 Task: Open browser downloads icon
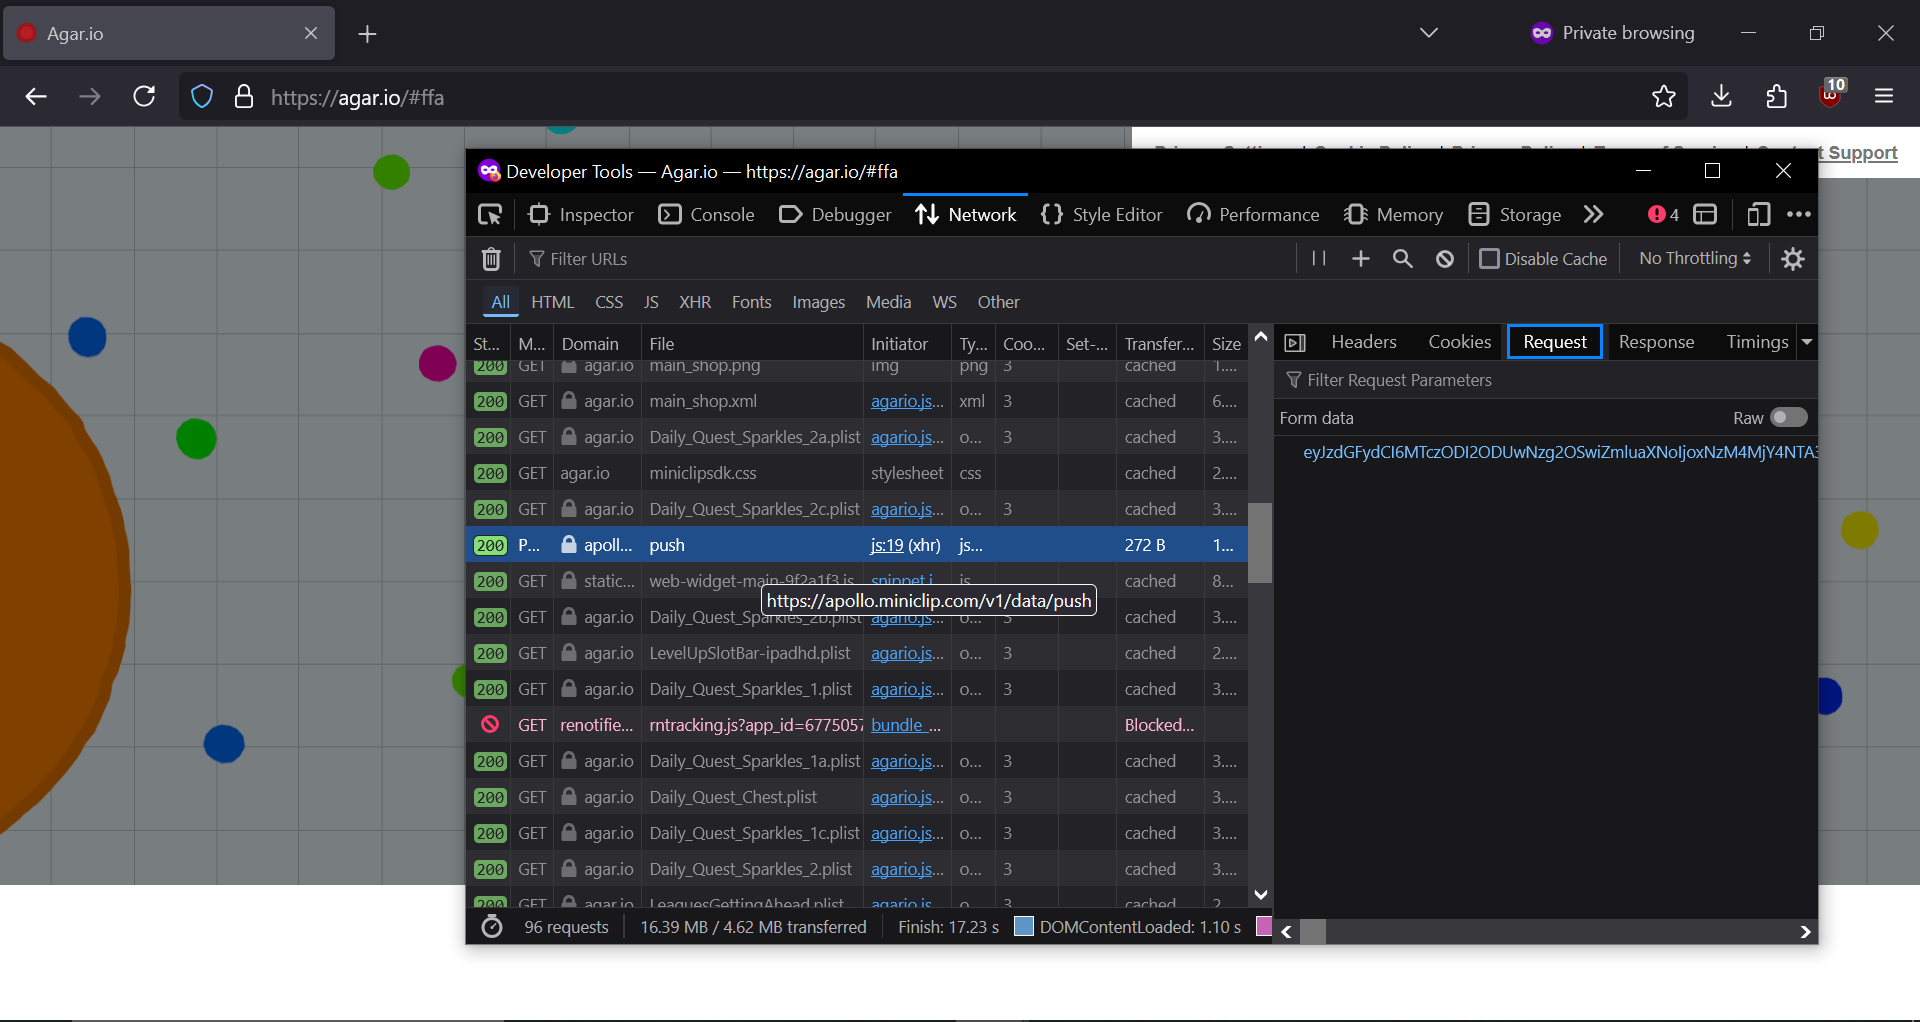1721,97
